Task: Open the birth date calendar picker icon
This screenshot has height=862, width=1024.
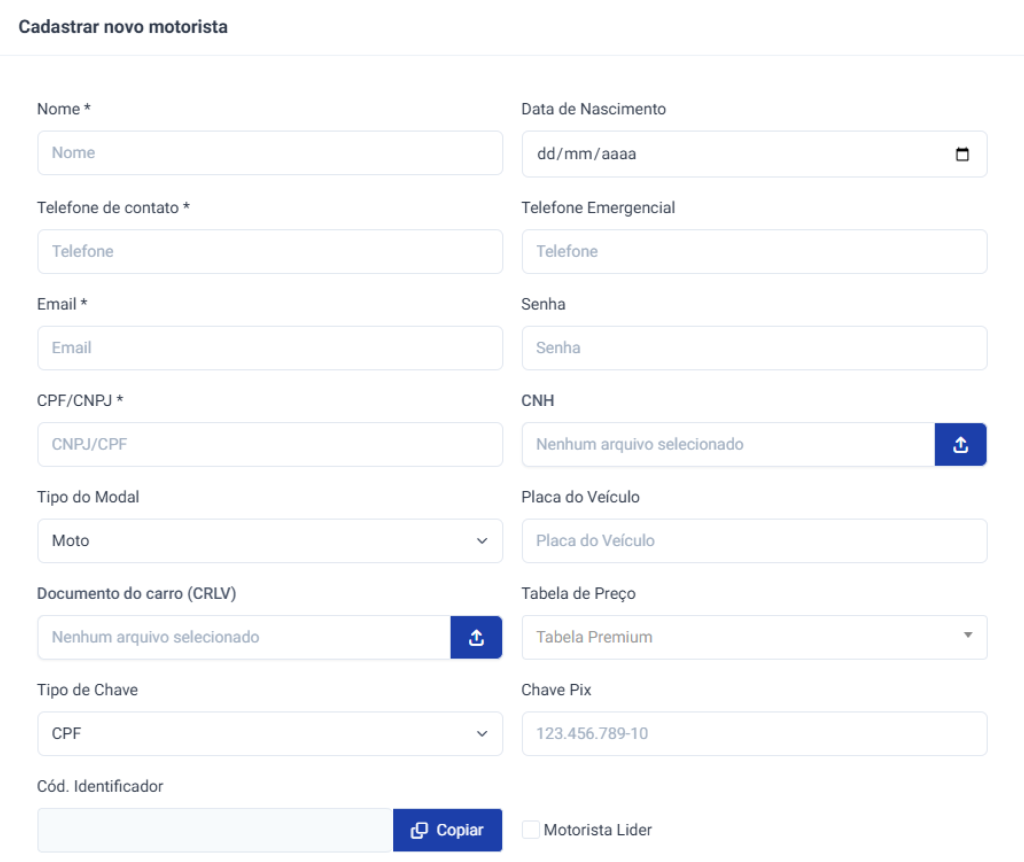Action: click(x=962, y=155)
